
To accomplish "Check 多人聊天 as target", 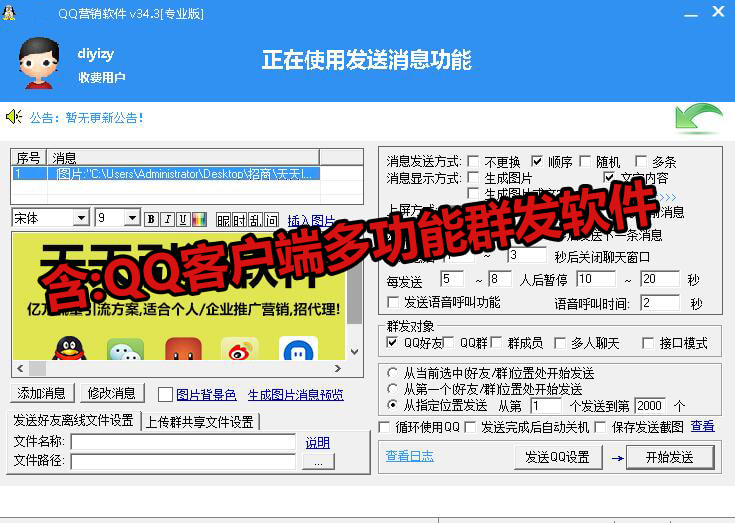I will [x=560, y=343].
